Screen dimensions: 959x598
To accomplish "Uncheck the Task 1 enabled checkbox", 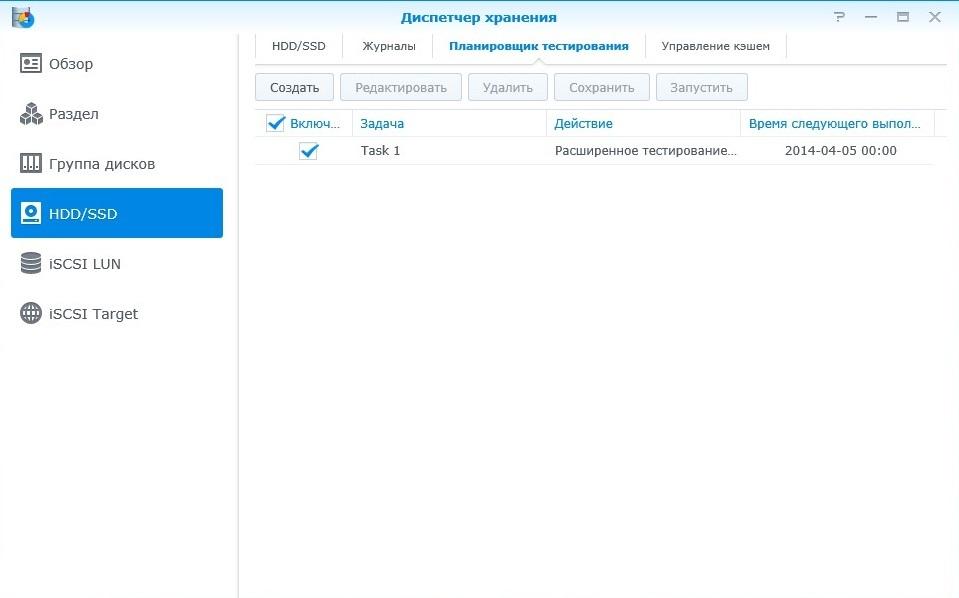I will [x=308, y=151].
